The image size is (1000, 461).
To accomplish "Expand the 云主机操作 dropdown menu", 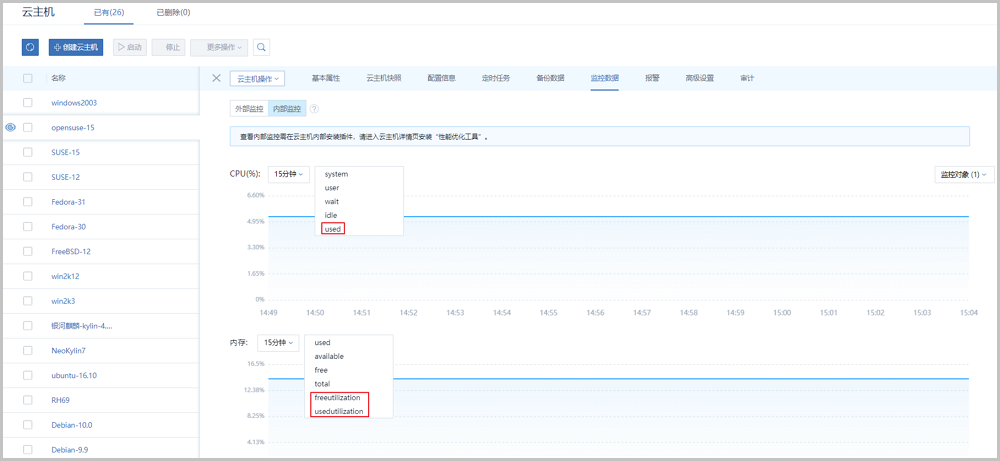I will coord(257,78).
